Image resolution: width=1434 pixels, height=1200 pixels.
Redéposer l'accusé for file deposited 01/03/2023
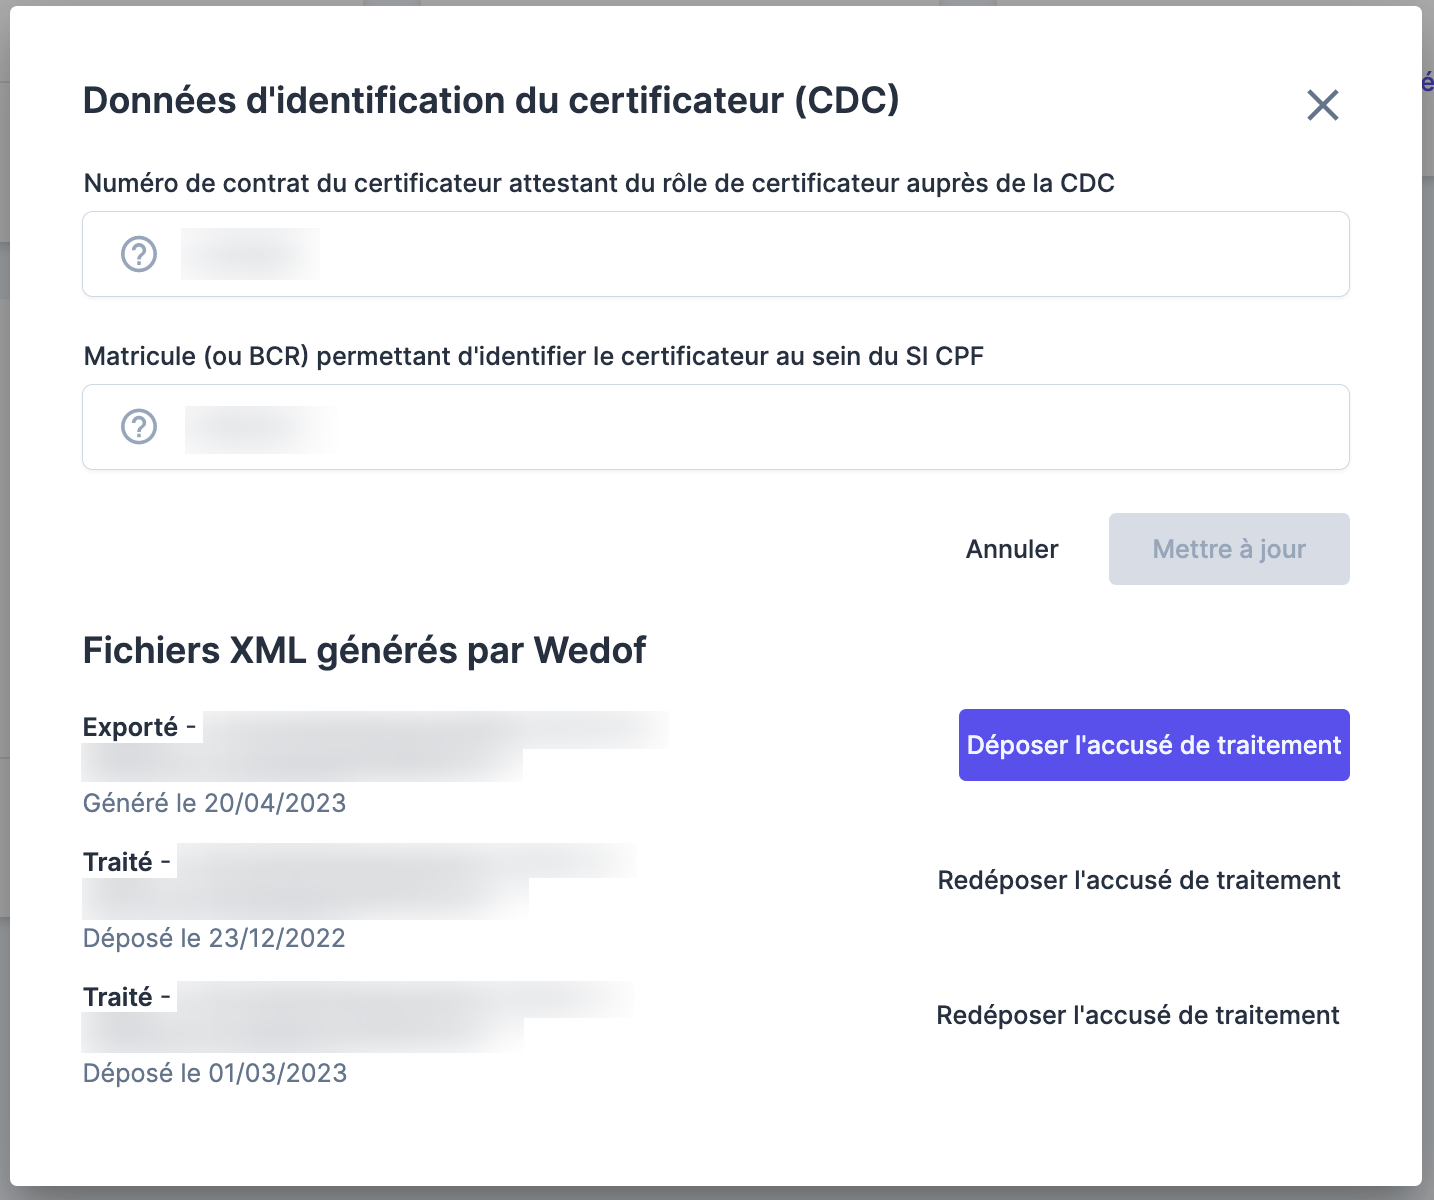click(1137, 1015)
